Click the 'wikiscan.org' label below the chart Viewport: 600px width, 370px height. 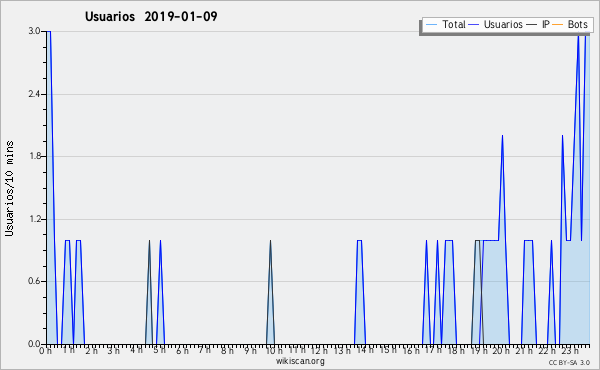[300, 361]
